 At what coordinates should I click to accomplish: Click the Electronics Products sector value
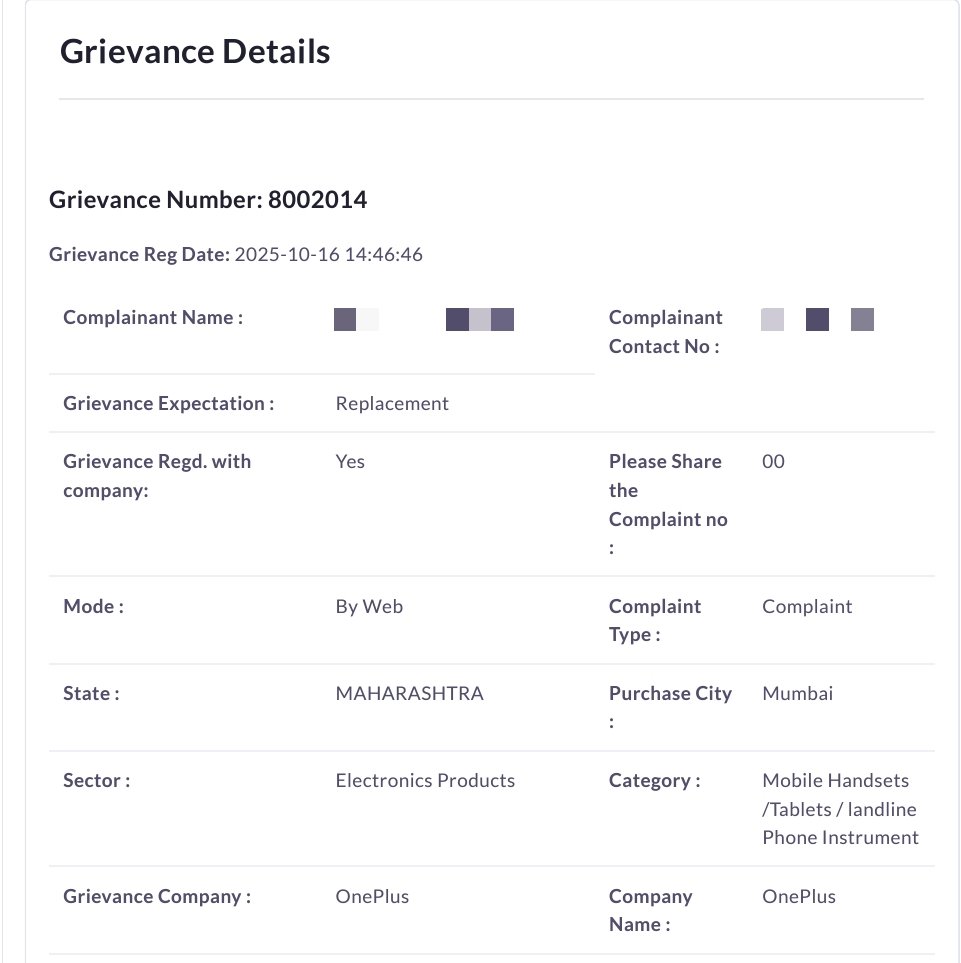(425, 780)
